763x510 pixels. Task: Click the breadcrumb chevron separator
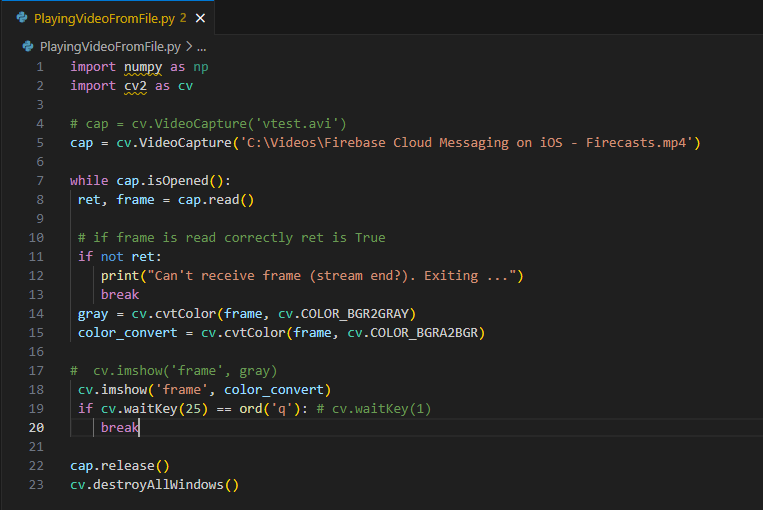pyautogui.click(x=189, y=46)
